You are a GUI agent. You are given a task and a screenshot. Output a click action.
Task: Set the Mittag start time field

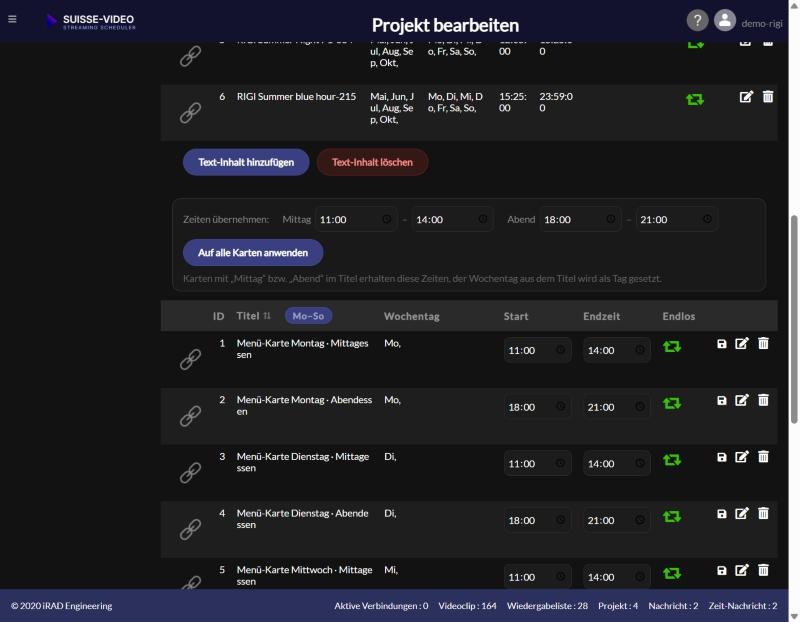pos(356,219)
